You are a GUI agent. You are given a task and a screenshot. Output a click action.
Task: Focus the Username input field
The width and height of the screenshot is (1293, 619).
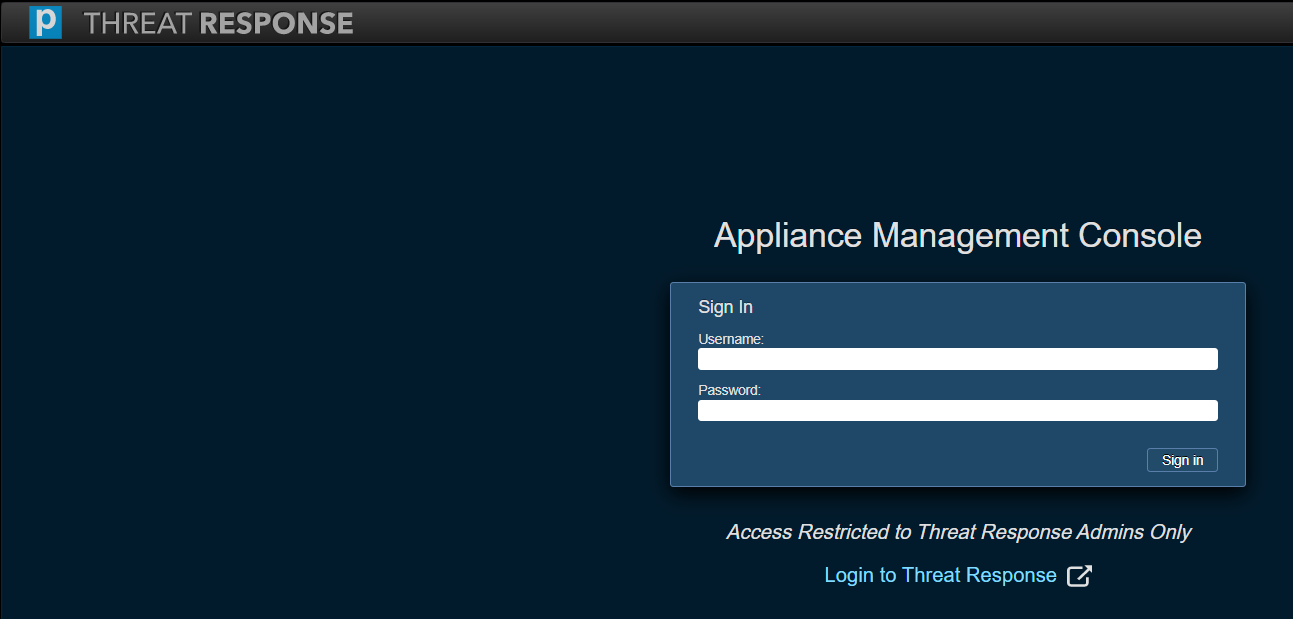(x=957, y=359)
